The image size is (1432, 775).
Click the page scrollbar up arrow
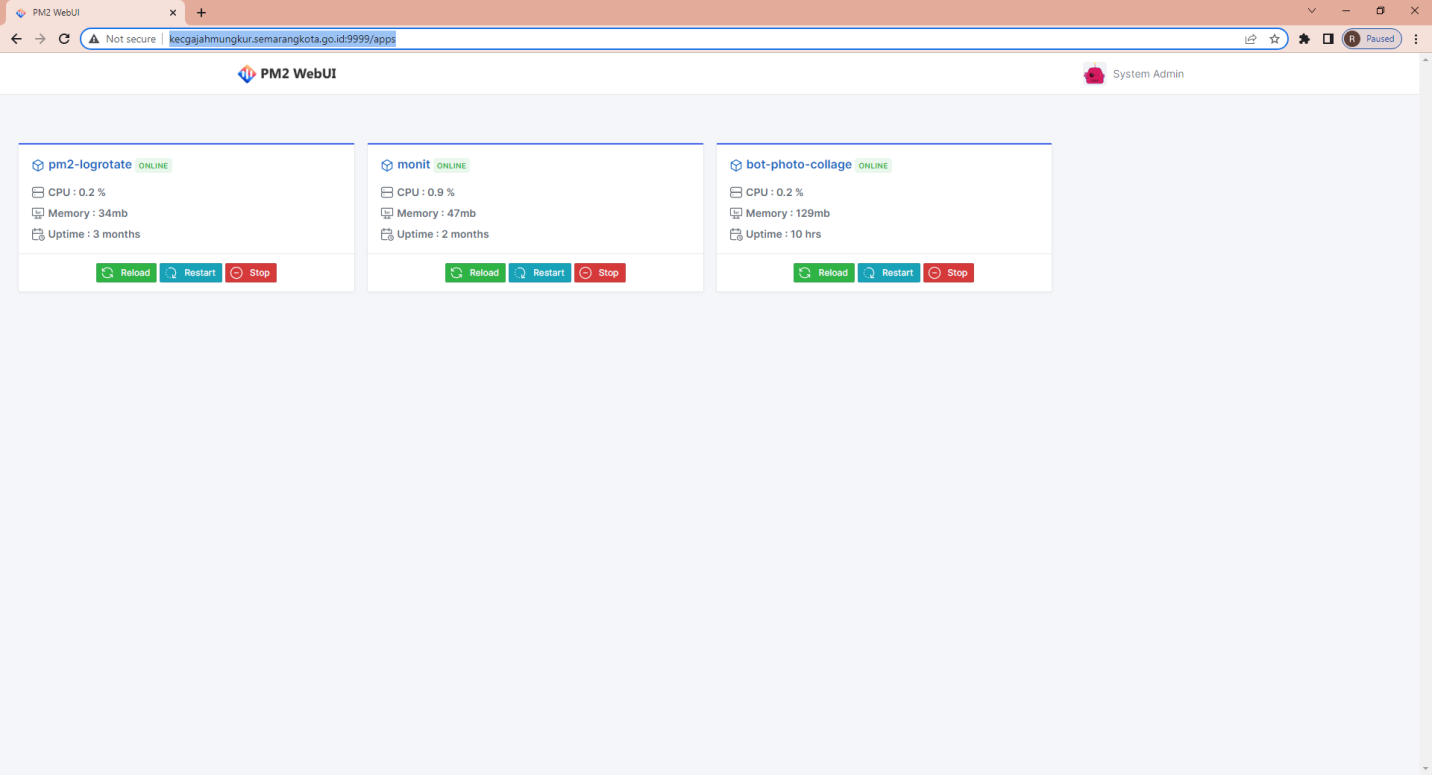(1425, 60)
